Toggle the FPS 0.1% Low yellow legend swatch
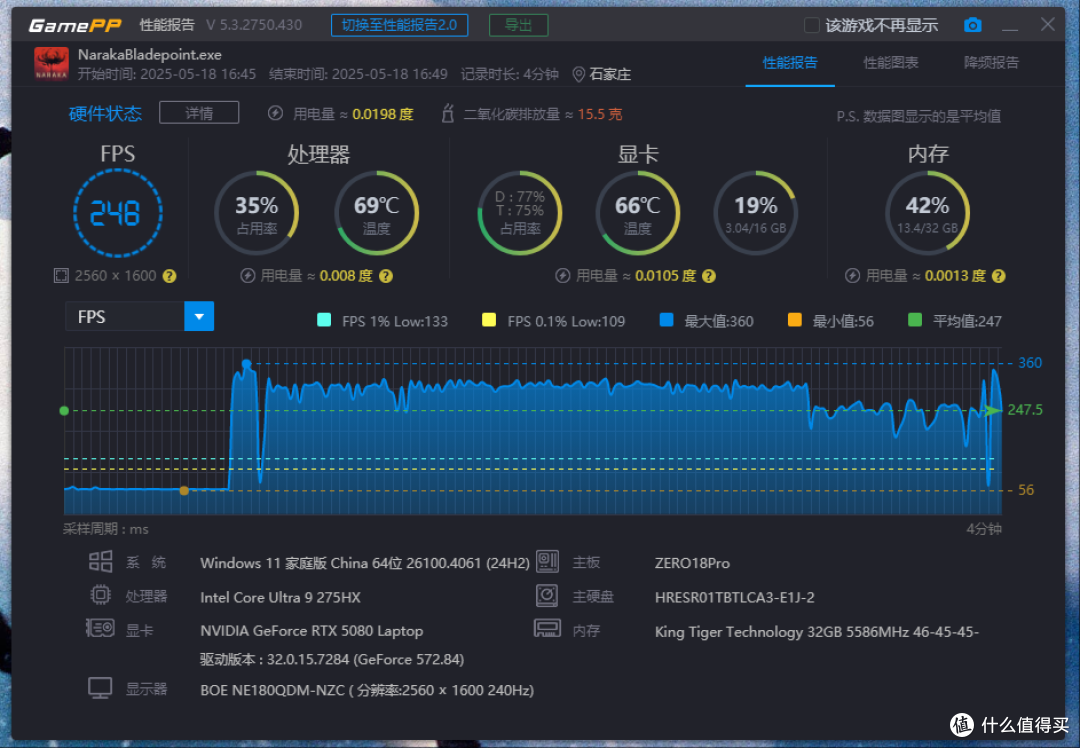This screenshot has width=1080, height=748. tap(489, 320)
